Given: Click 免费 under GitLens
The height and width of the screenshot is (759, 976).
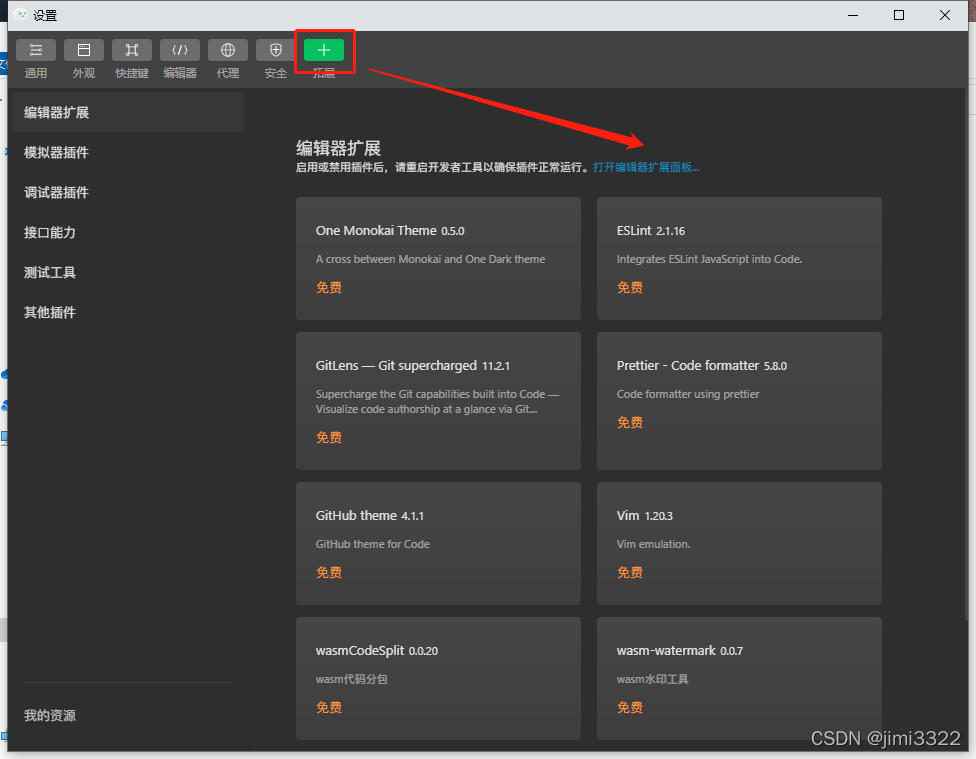Looking at the screenshot, I should click(329, 438).
